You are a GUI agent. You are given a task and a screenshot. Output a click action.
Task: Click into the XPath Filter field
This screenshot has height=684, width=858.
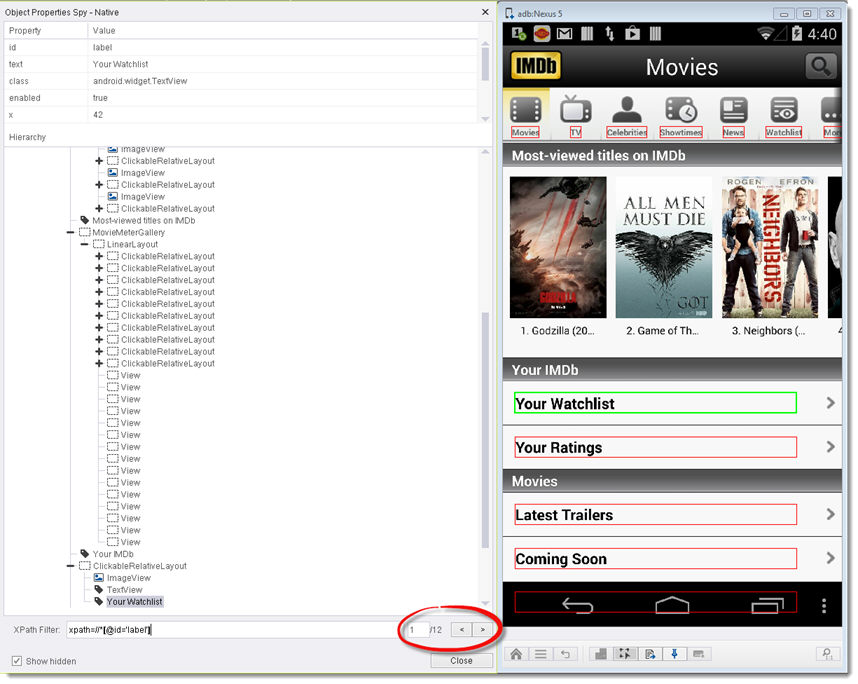(x=230, y=630)
